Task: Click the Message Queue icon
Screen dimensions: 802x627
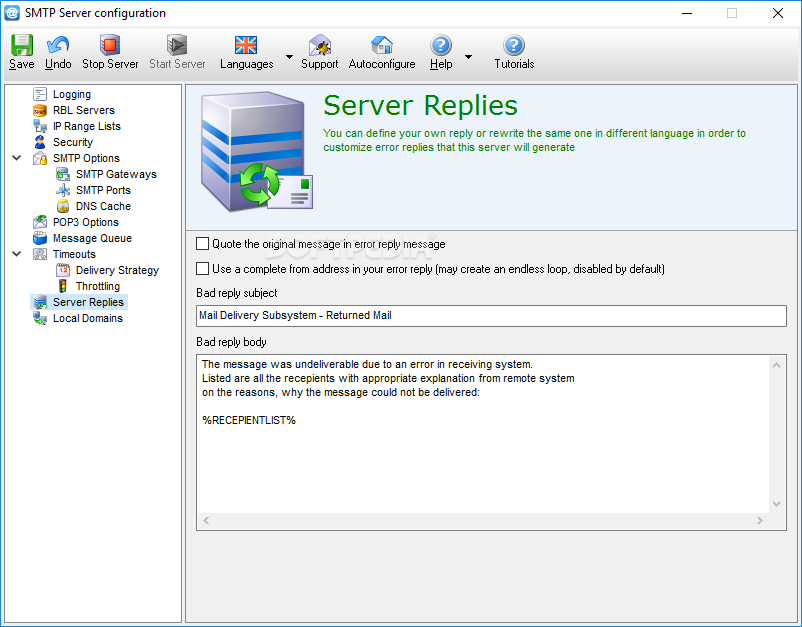Action: pyautogui.click(x=40, y=238)
